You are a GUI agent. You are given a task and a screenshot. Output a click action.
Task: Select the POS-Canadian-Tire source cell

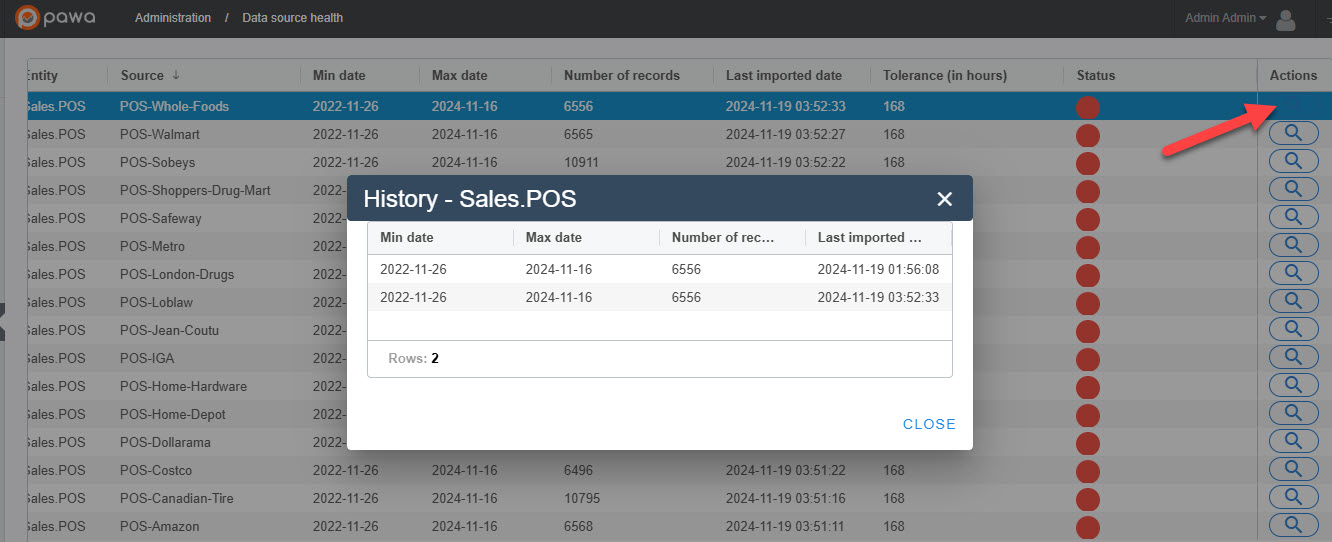177,498
